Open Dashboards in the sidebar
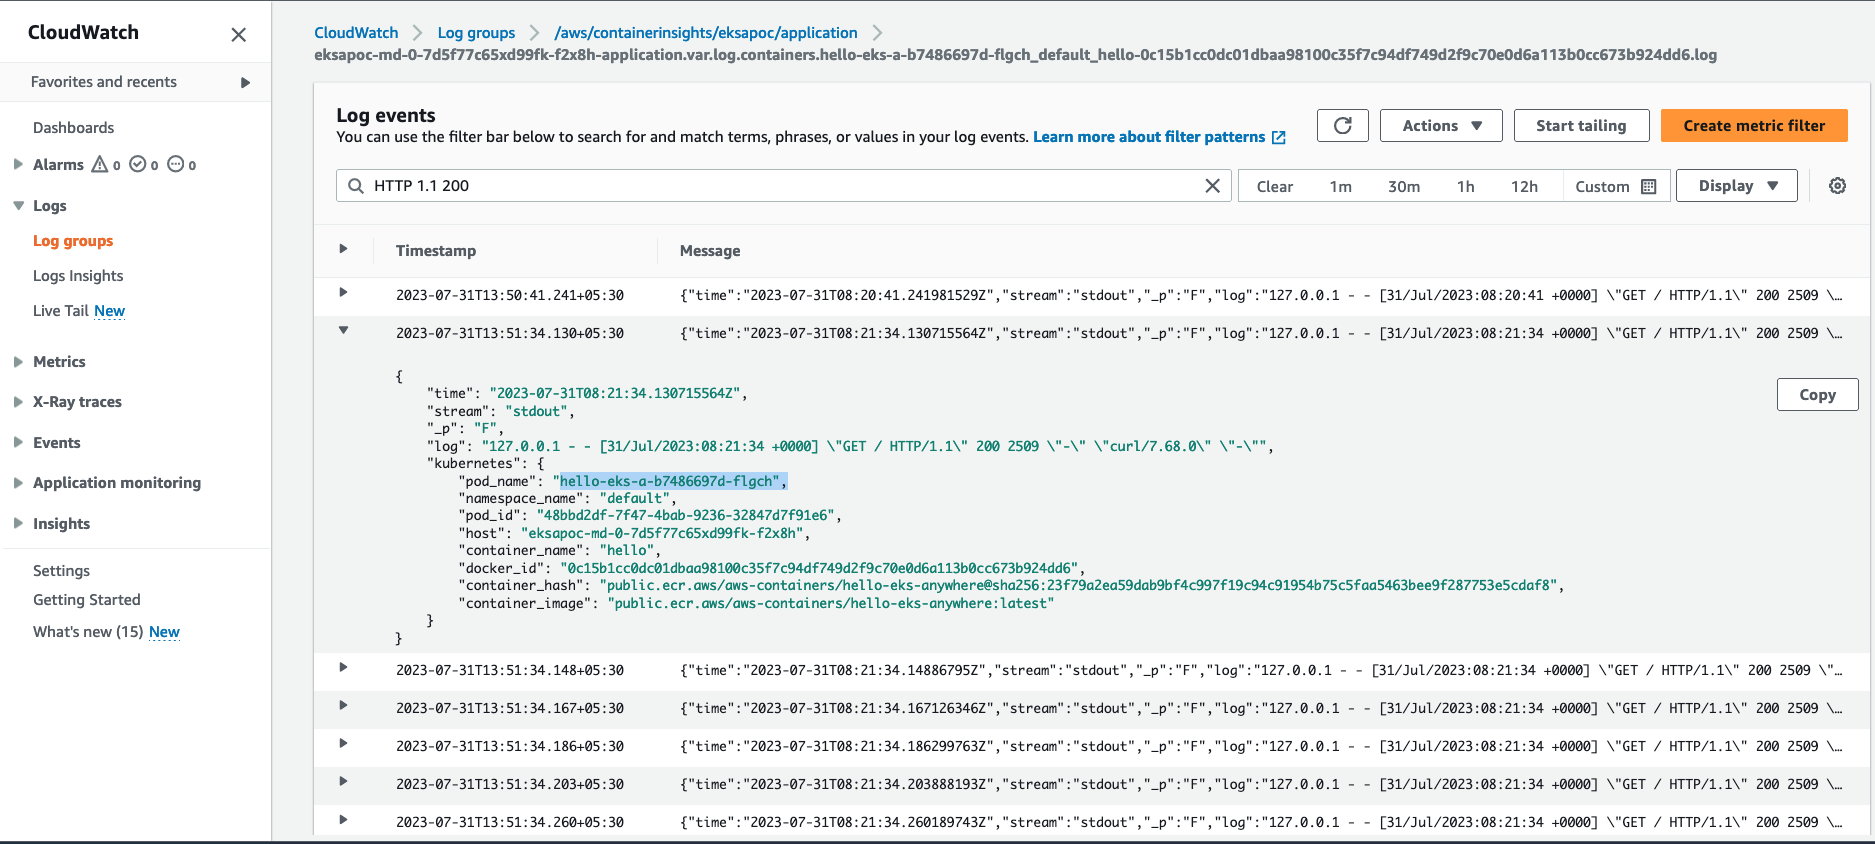1875x844 pixels. (x=73, y=128)
